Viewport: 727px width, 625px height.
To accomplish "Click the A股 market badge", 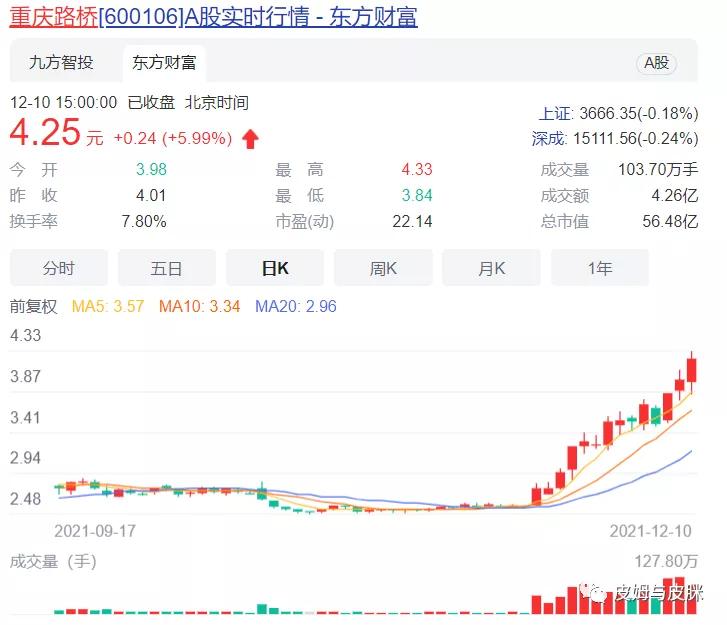I will pos(657,63).
